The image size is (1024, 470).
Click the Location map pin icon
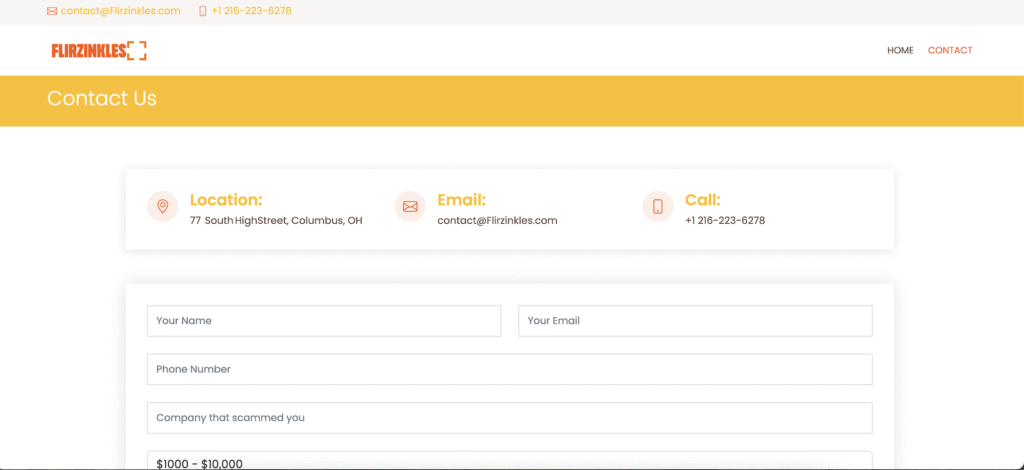click(163, 207)
